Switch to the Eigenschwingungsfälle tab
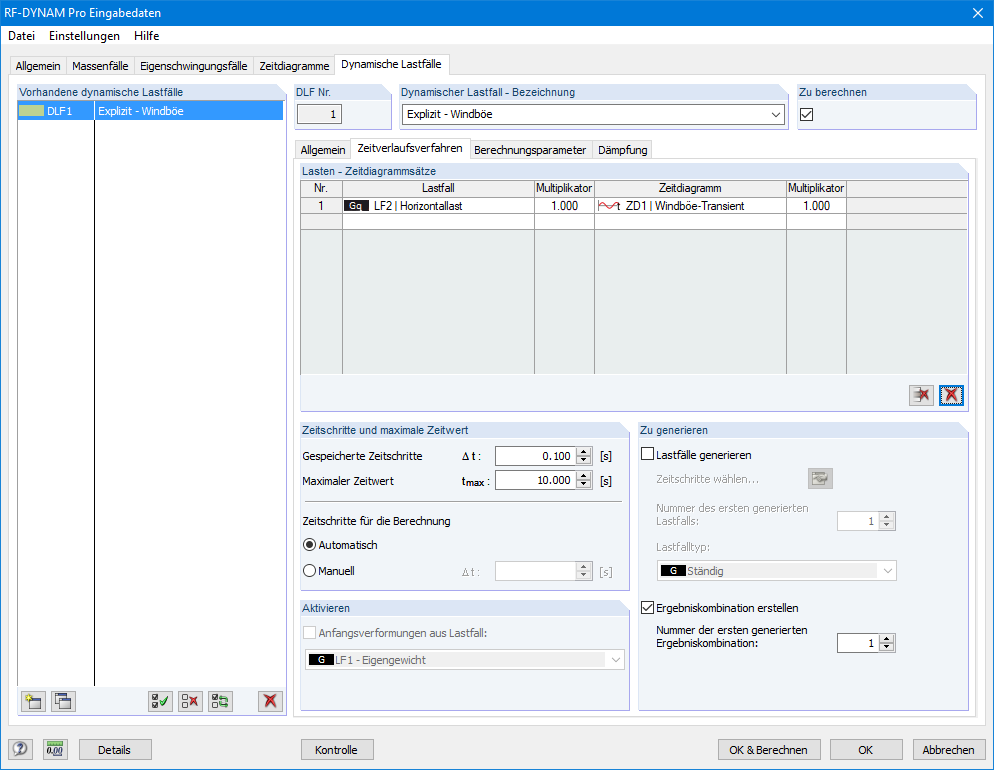 point(193,66)
